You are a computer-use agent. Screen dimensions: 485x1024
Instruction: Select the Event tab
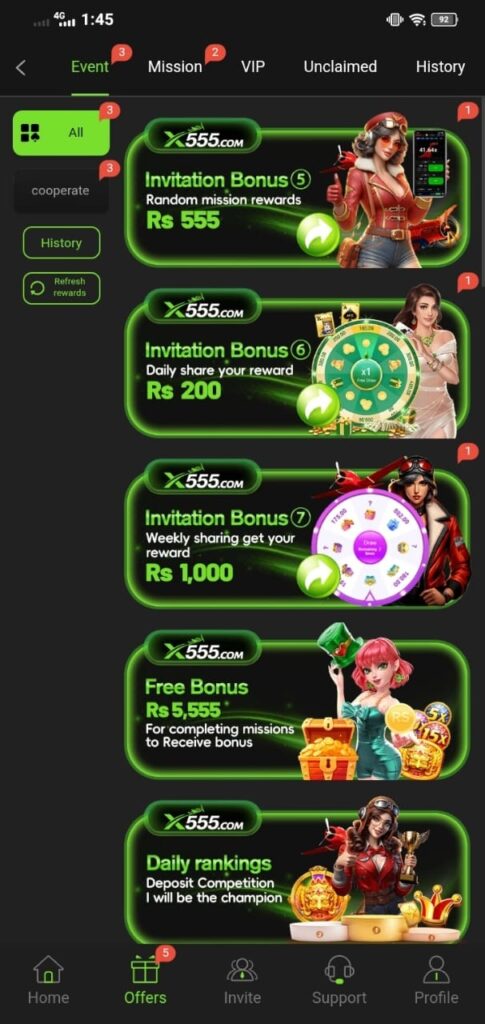point(90,67)
